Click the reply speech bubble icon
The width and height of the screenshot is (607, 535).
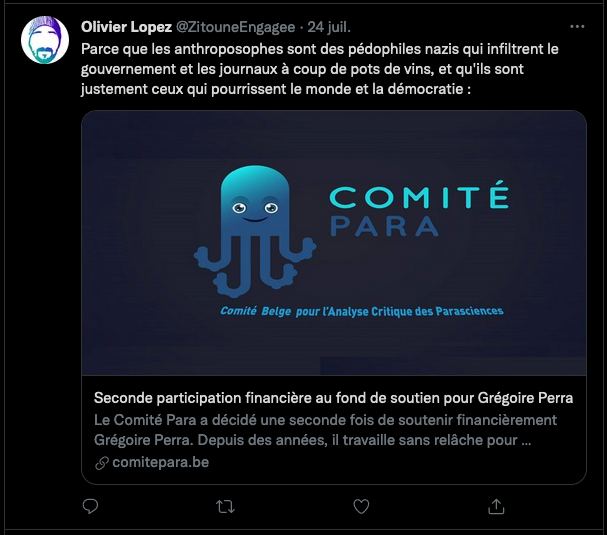click(x=90, y=506)
